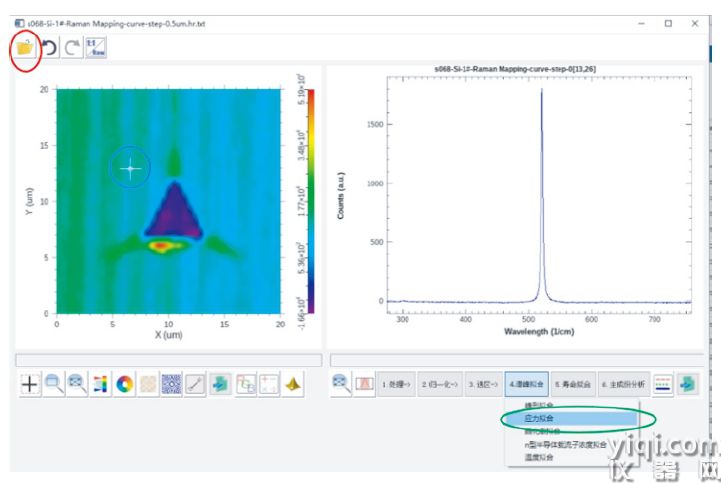Choose the temperature fitting entry at the menu bottom
Image resolution: width=721 pixels, height=483 pixels.
(571, 457)
